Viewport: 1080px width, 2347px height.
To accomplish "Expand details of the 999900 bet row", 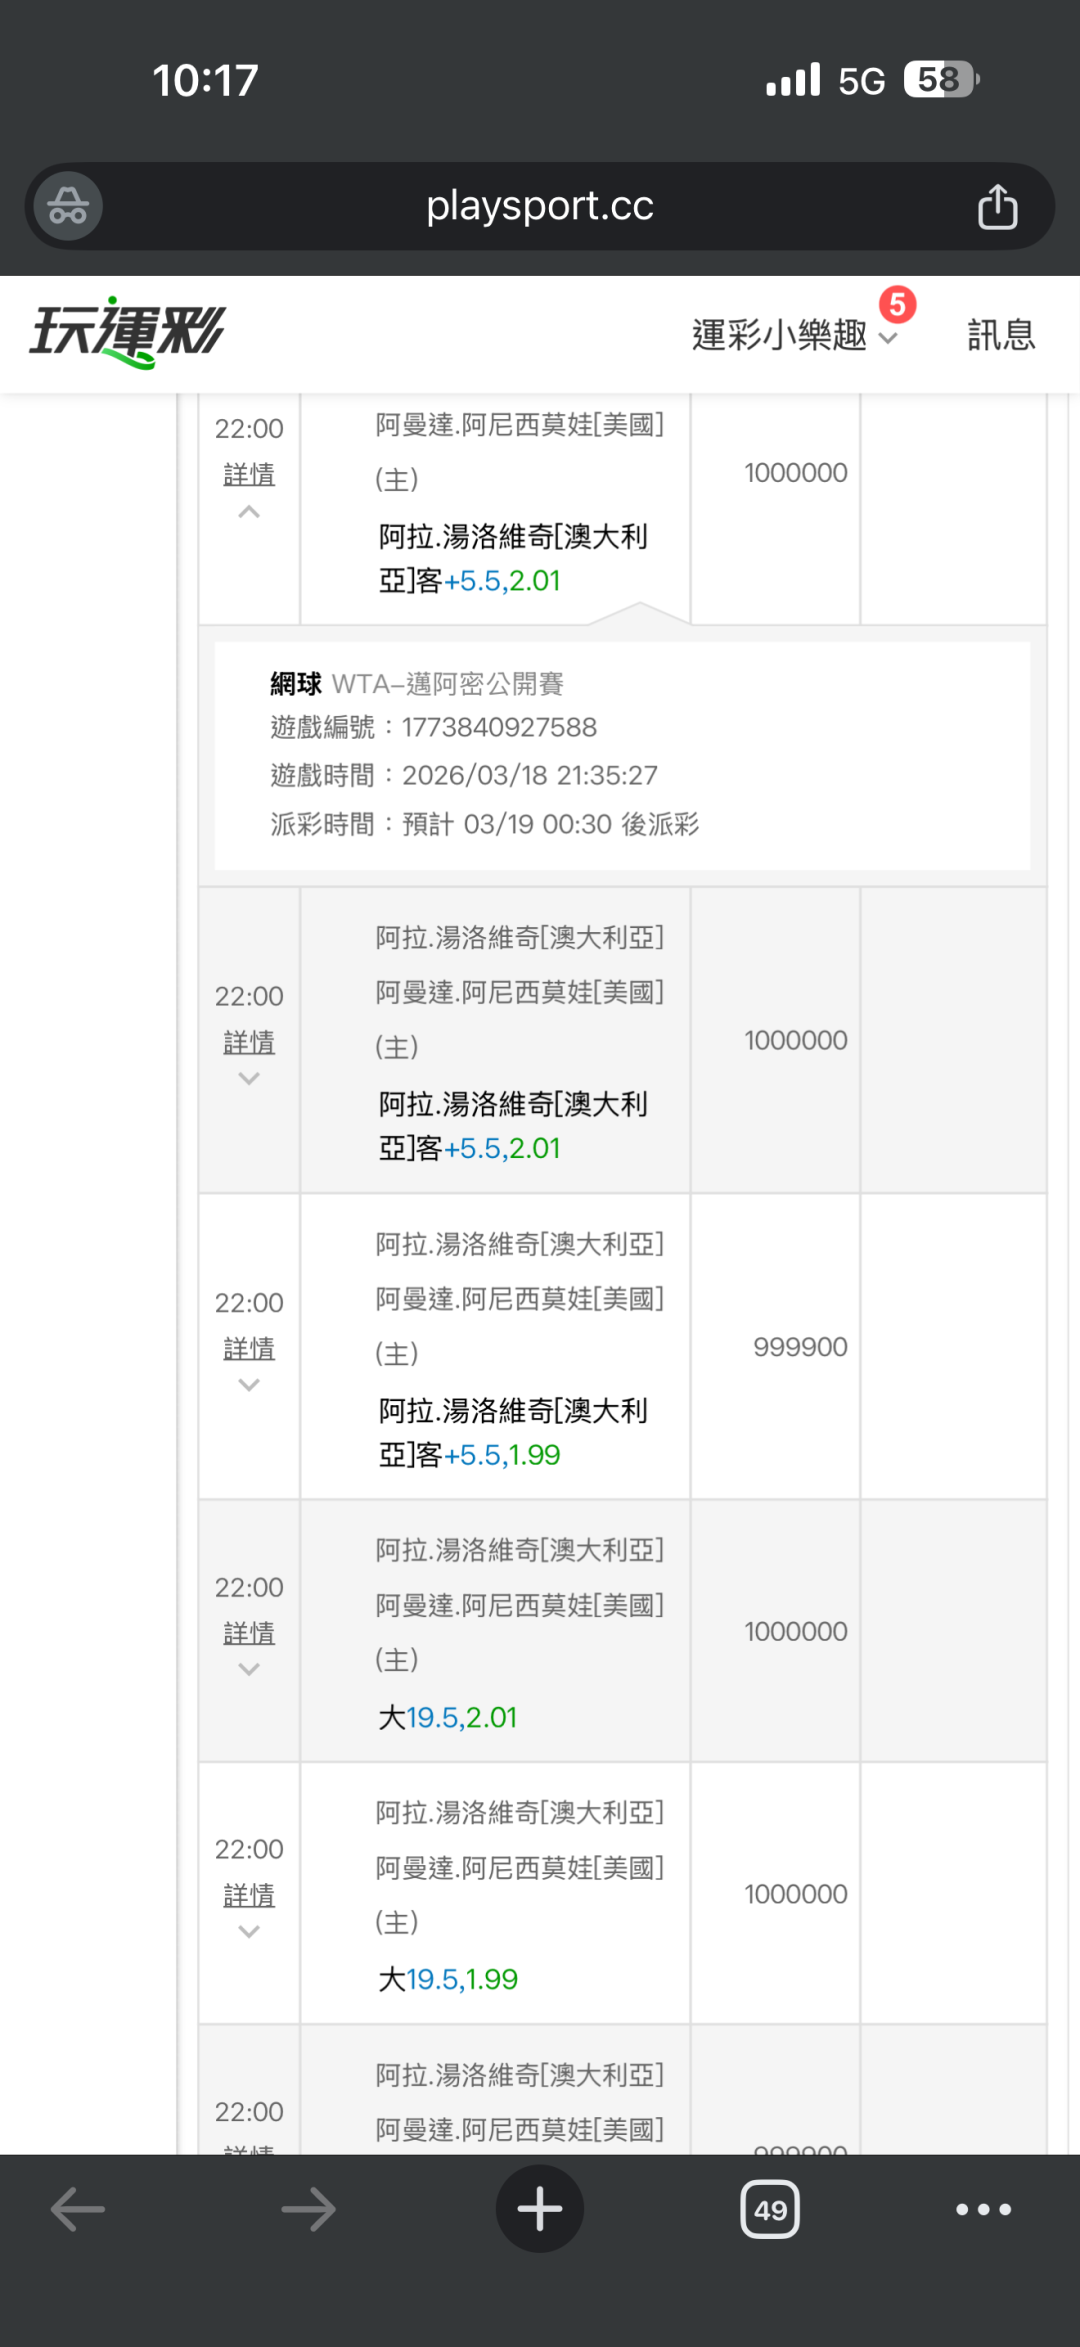I will click(x=249, y=1385).
